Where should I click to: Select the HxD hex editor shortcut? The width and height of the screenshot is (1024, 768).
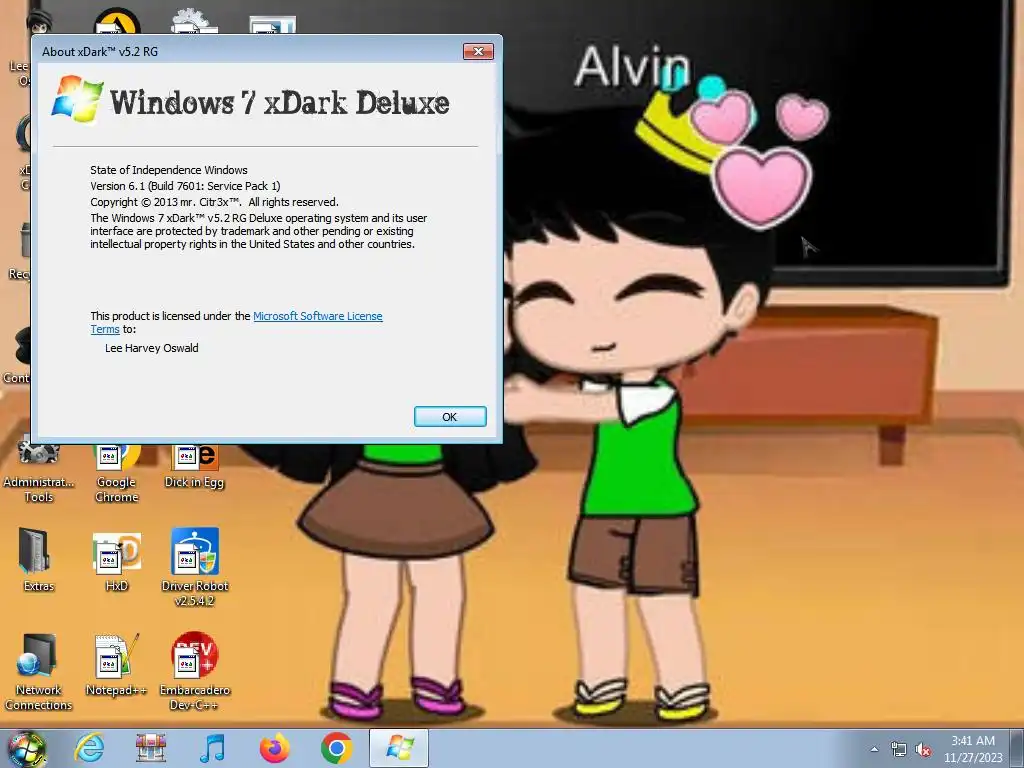click(x=117, y=560)
